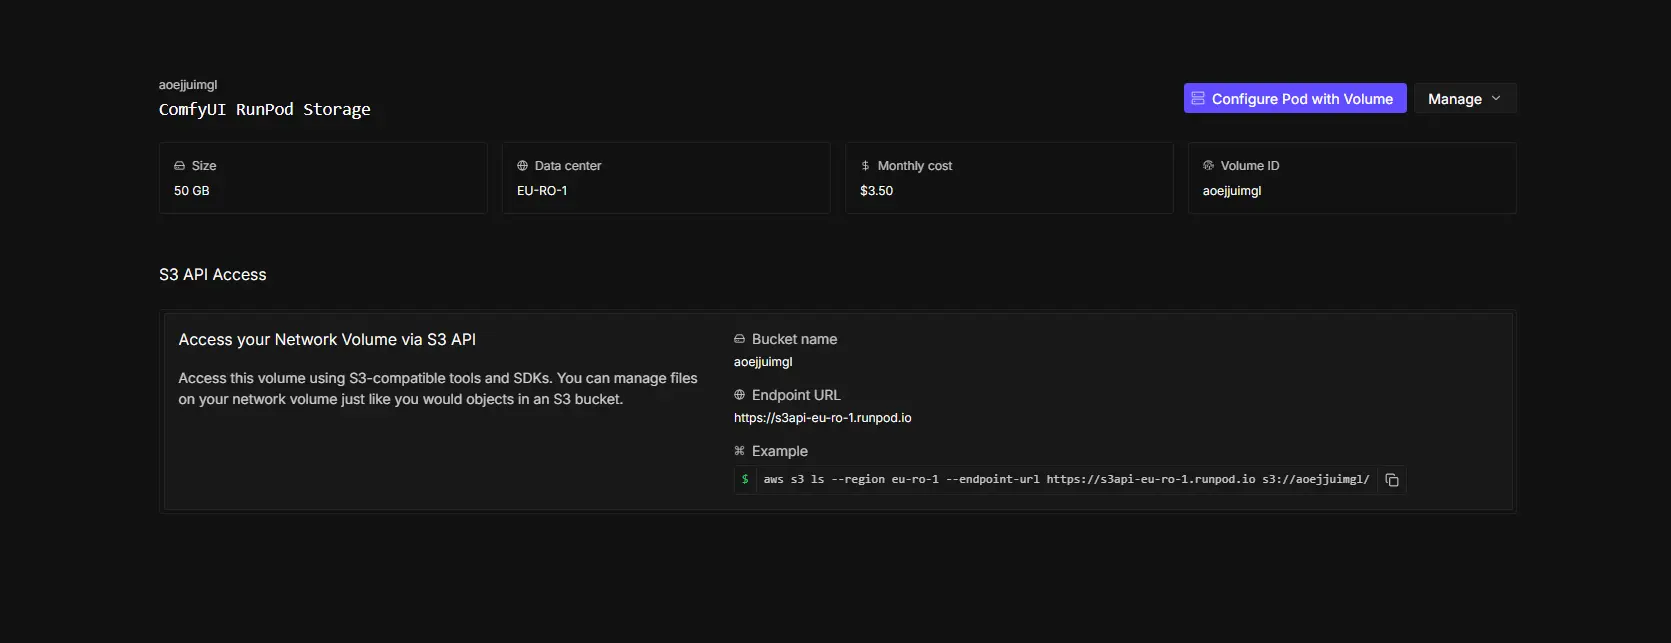Click the Volume ID icon
The height and width of the screenshot is (643, 1671).
tap(1208, 166)
